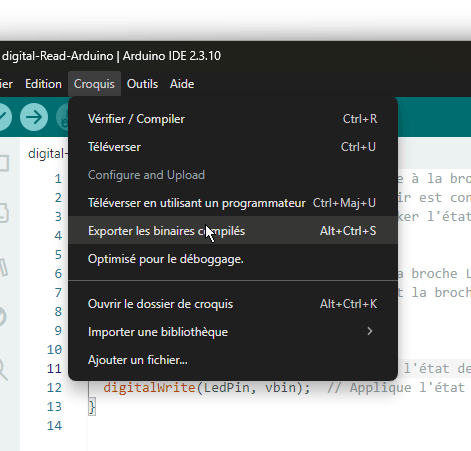This screenshot has height=451, width=471.
Task: Click digitalWrite in line 12 code
Action: (x=149, y=388)
